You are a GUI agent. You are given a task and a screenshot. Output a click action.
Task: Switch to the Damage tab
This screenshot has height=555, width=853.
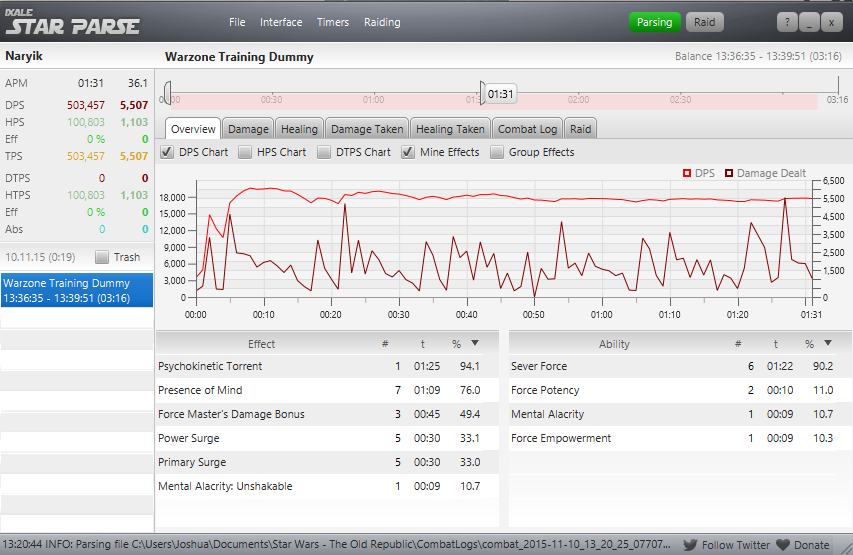pyautogui.click(x=248, y=129)
